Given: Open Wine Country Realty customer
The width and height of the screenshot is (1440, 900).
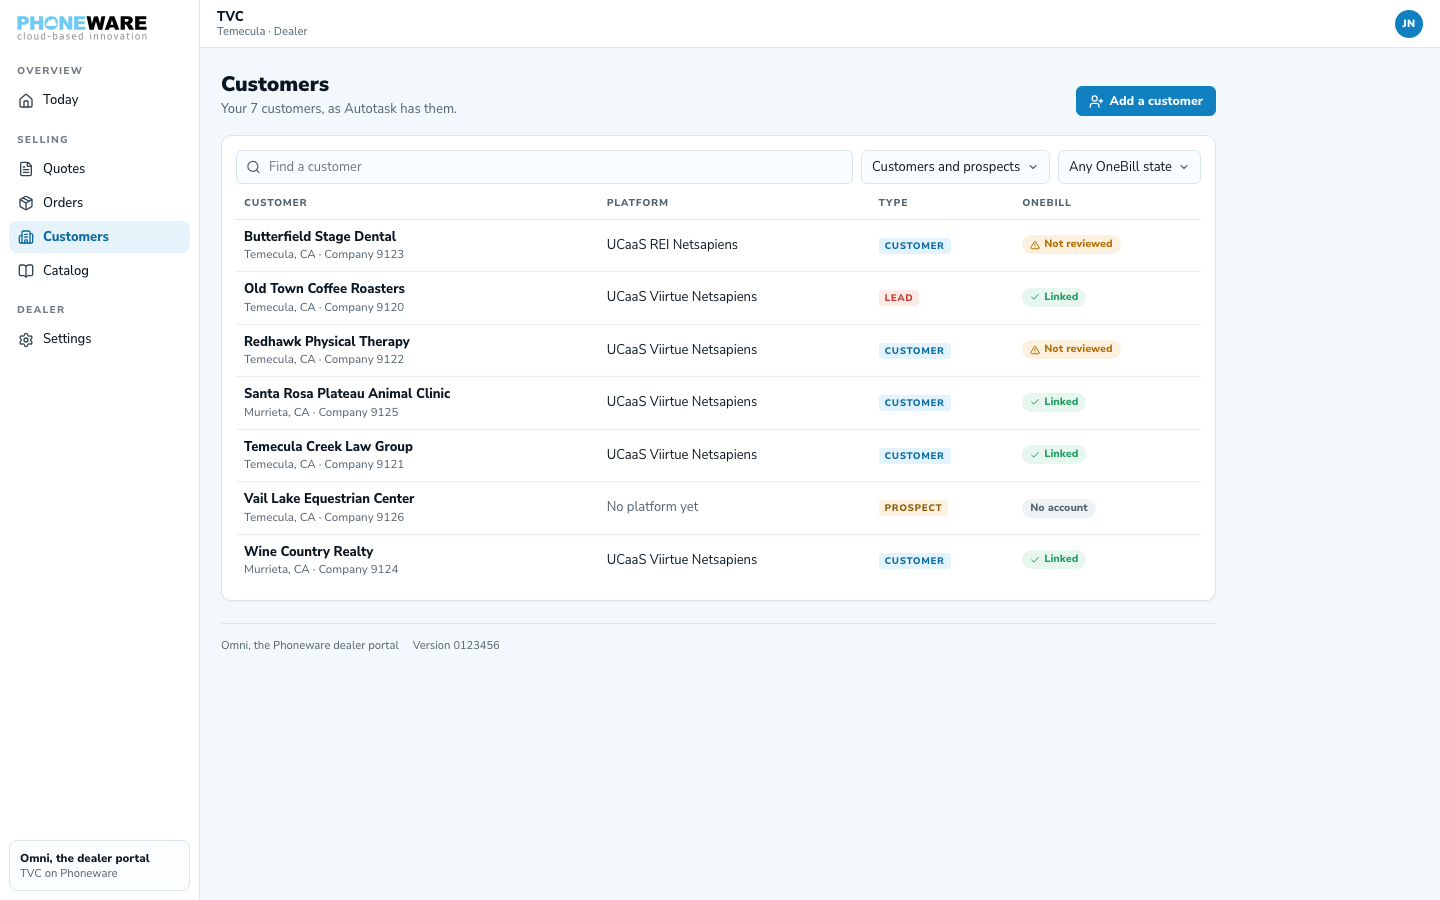Looking at the screenshot, I should [x=308, y=552].
